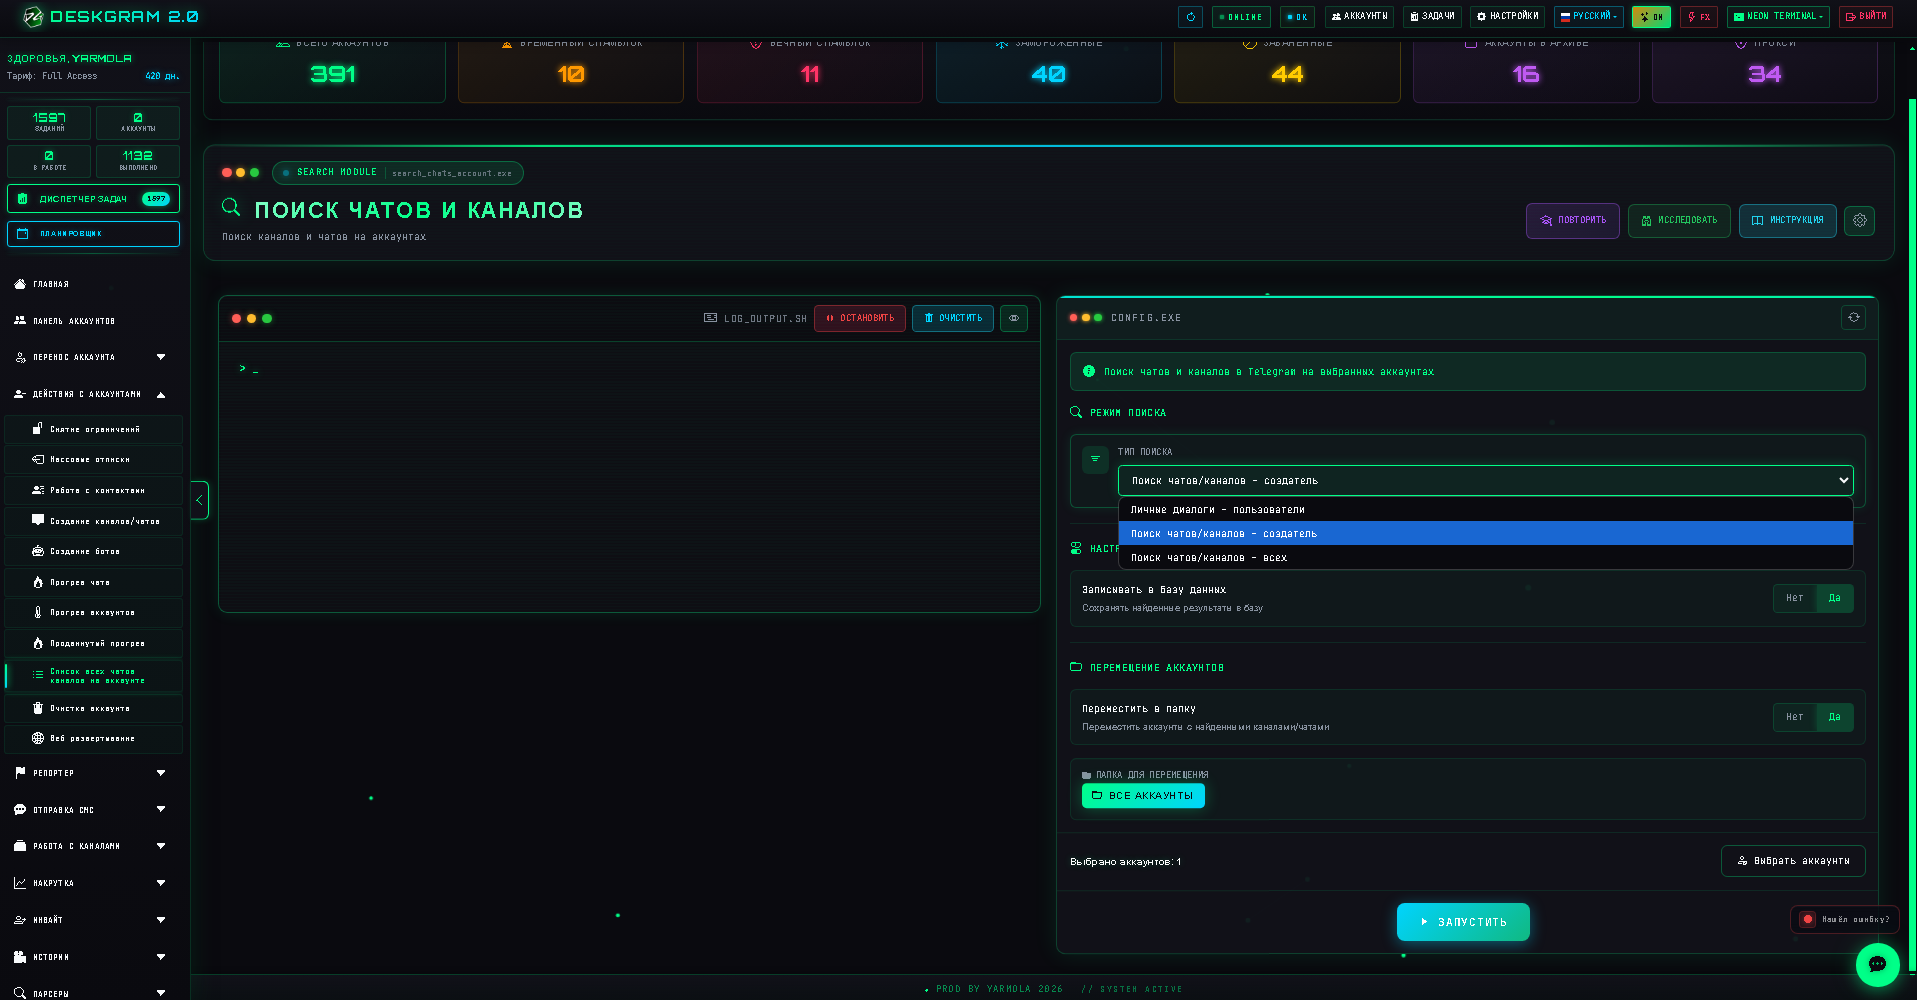
Task: Click the ОСТАНОВИТЬ stop button
Action: click(860, 318)
